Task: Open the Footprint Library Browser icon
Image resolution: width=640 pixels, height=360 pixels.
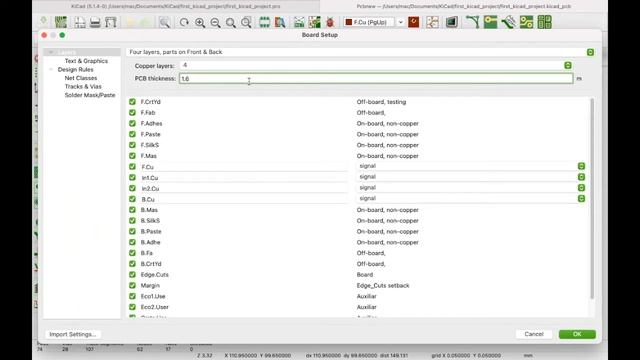Action: [x=280, y=22]
